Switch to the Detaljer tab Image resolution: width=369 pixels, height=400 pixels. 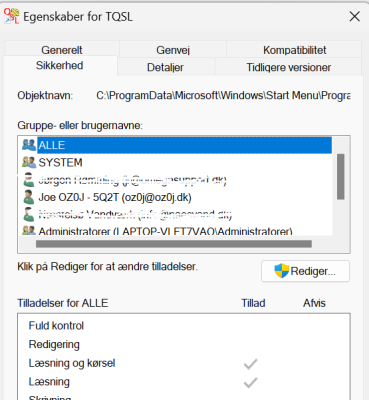165,67
